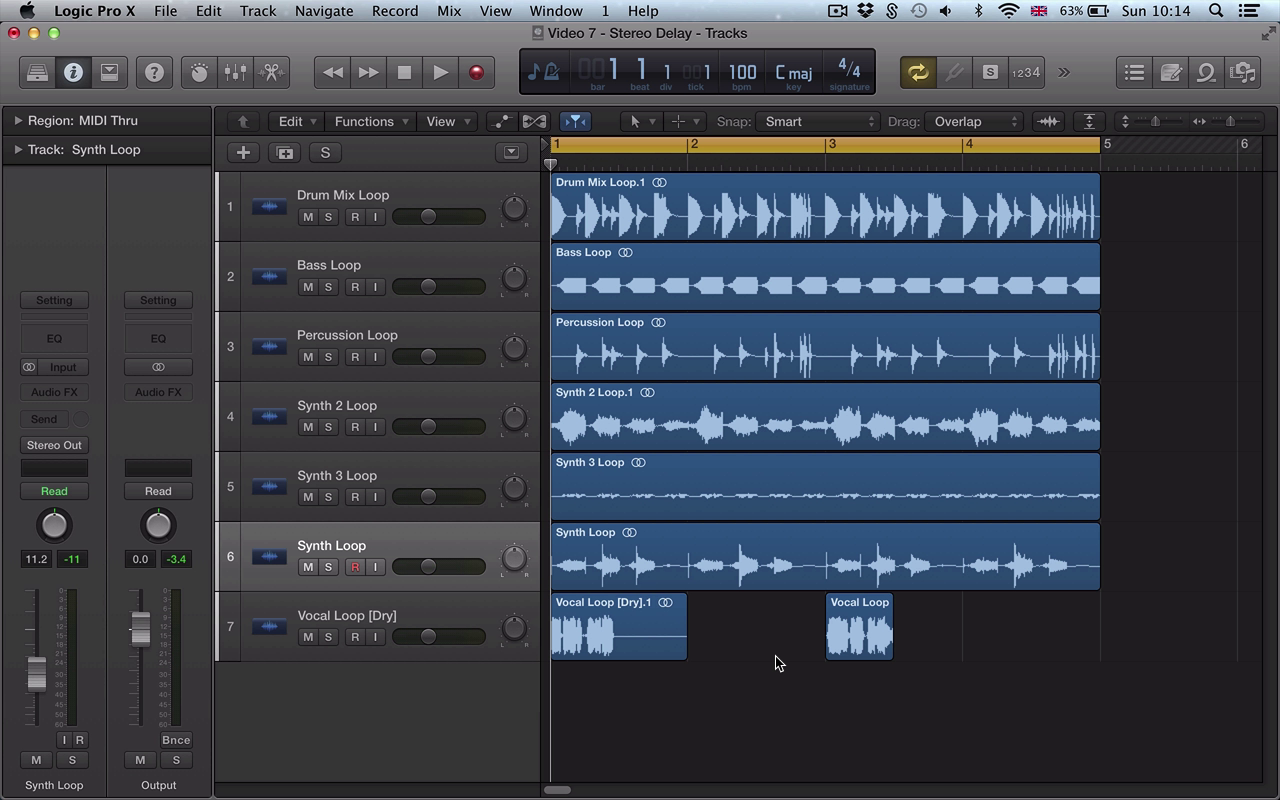Record-enable the Percussion Loop track

pos(354,357)
